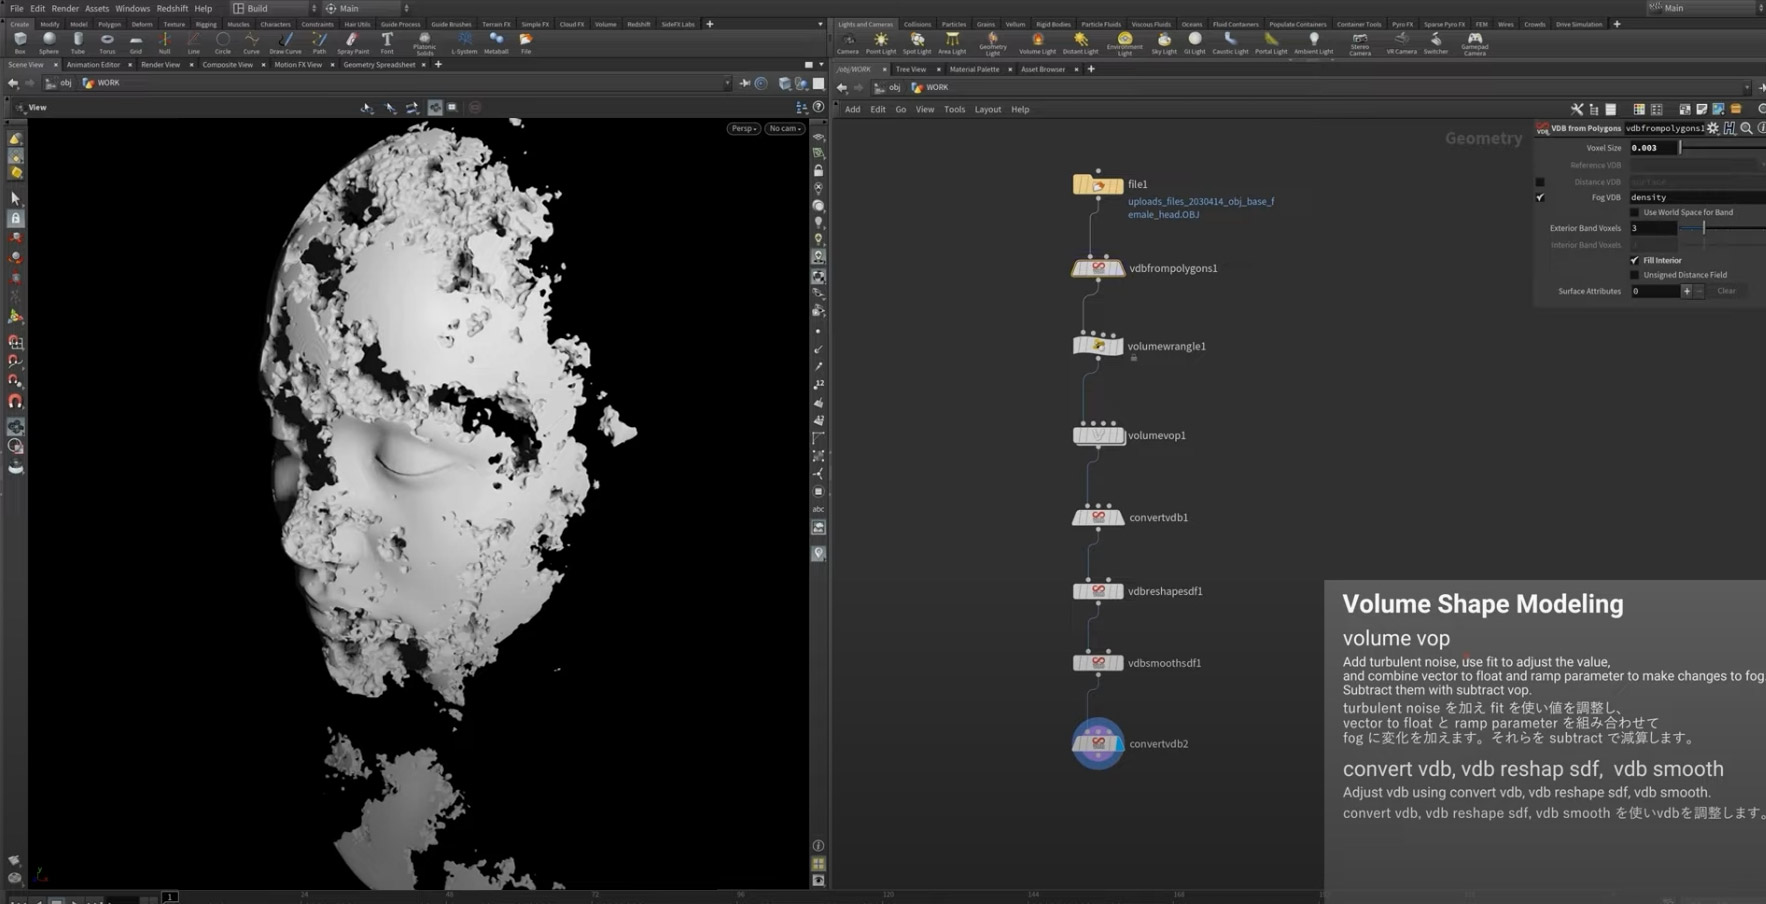Image resolution: width=1766 pixels, height=904 pixels.
Task: Click the Clear surface attributes button
Action: click(x=1726, y=291)
